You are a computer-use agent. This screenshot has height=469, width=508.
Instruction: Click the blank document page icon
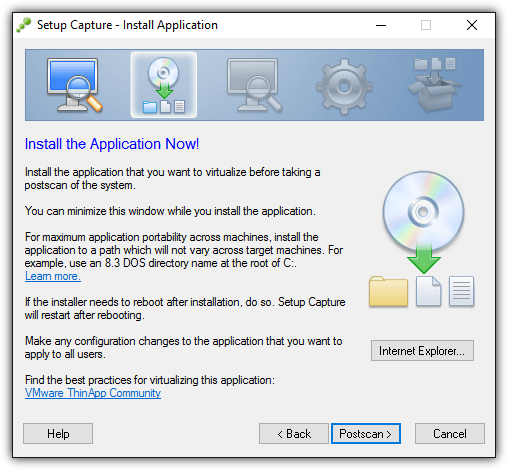coord(429,291)
